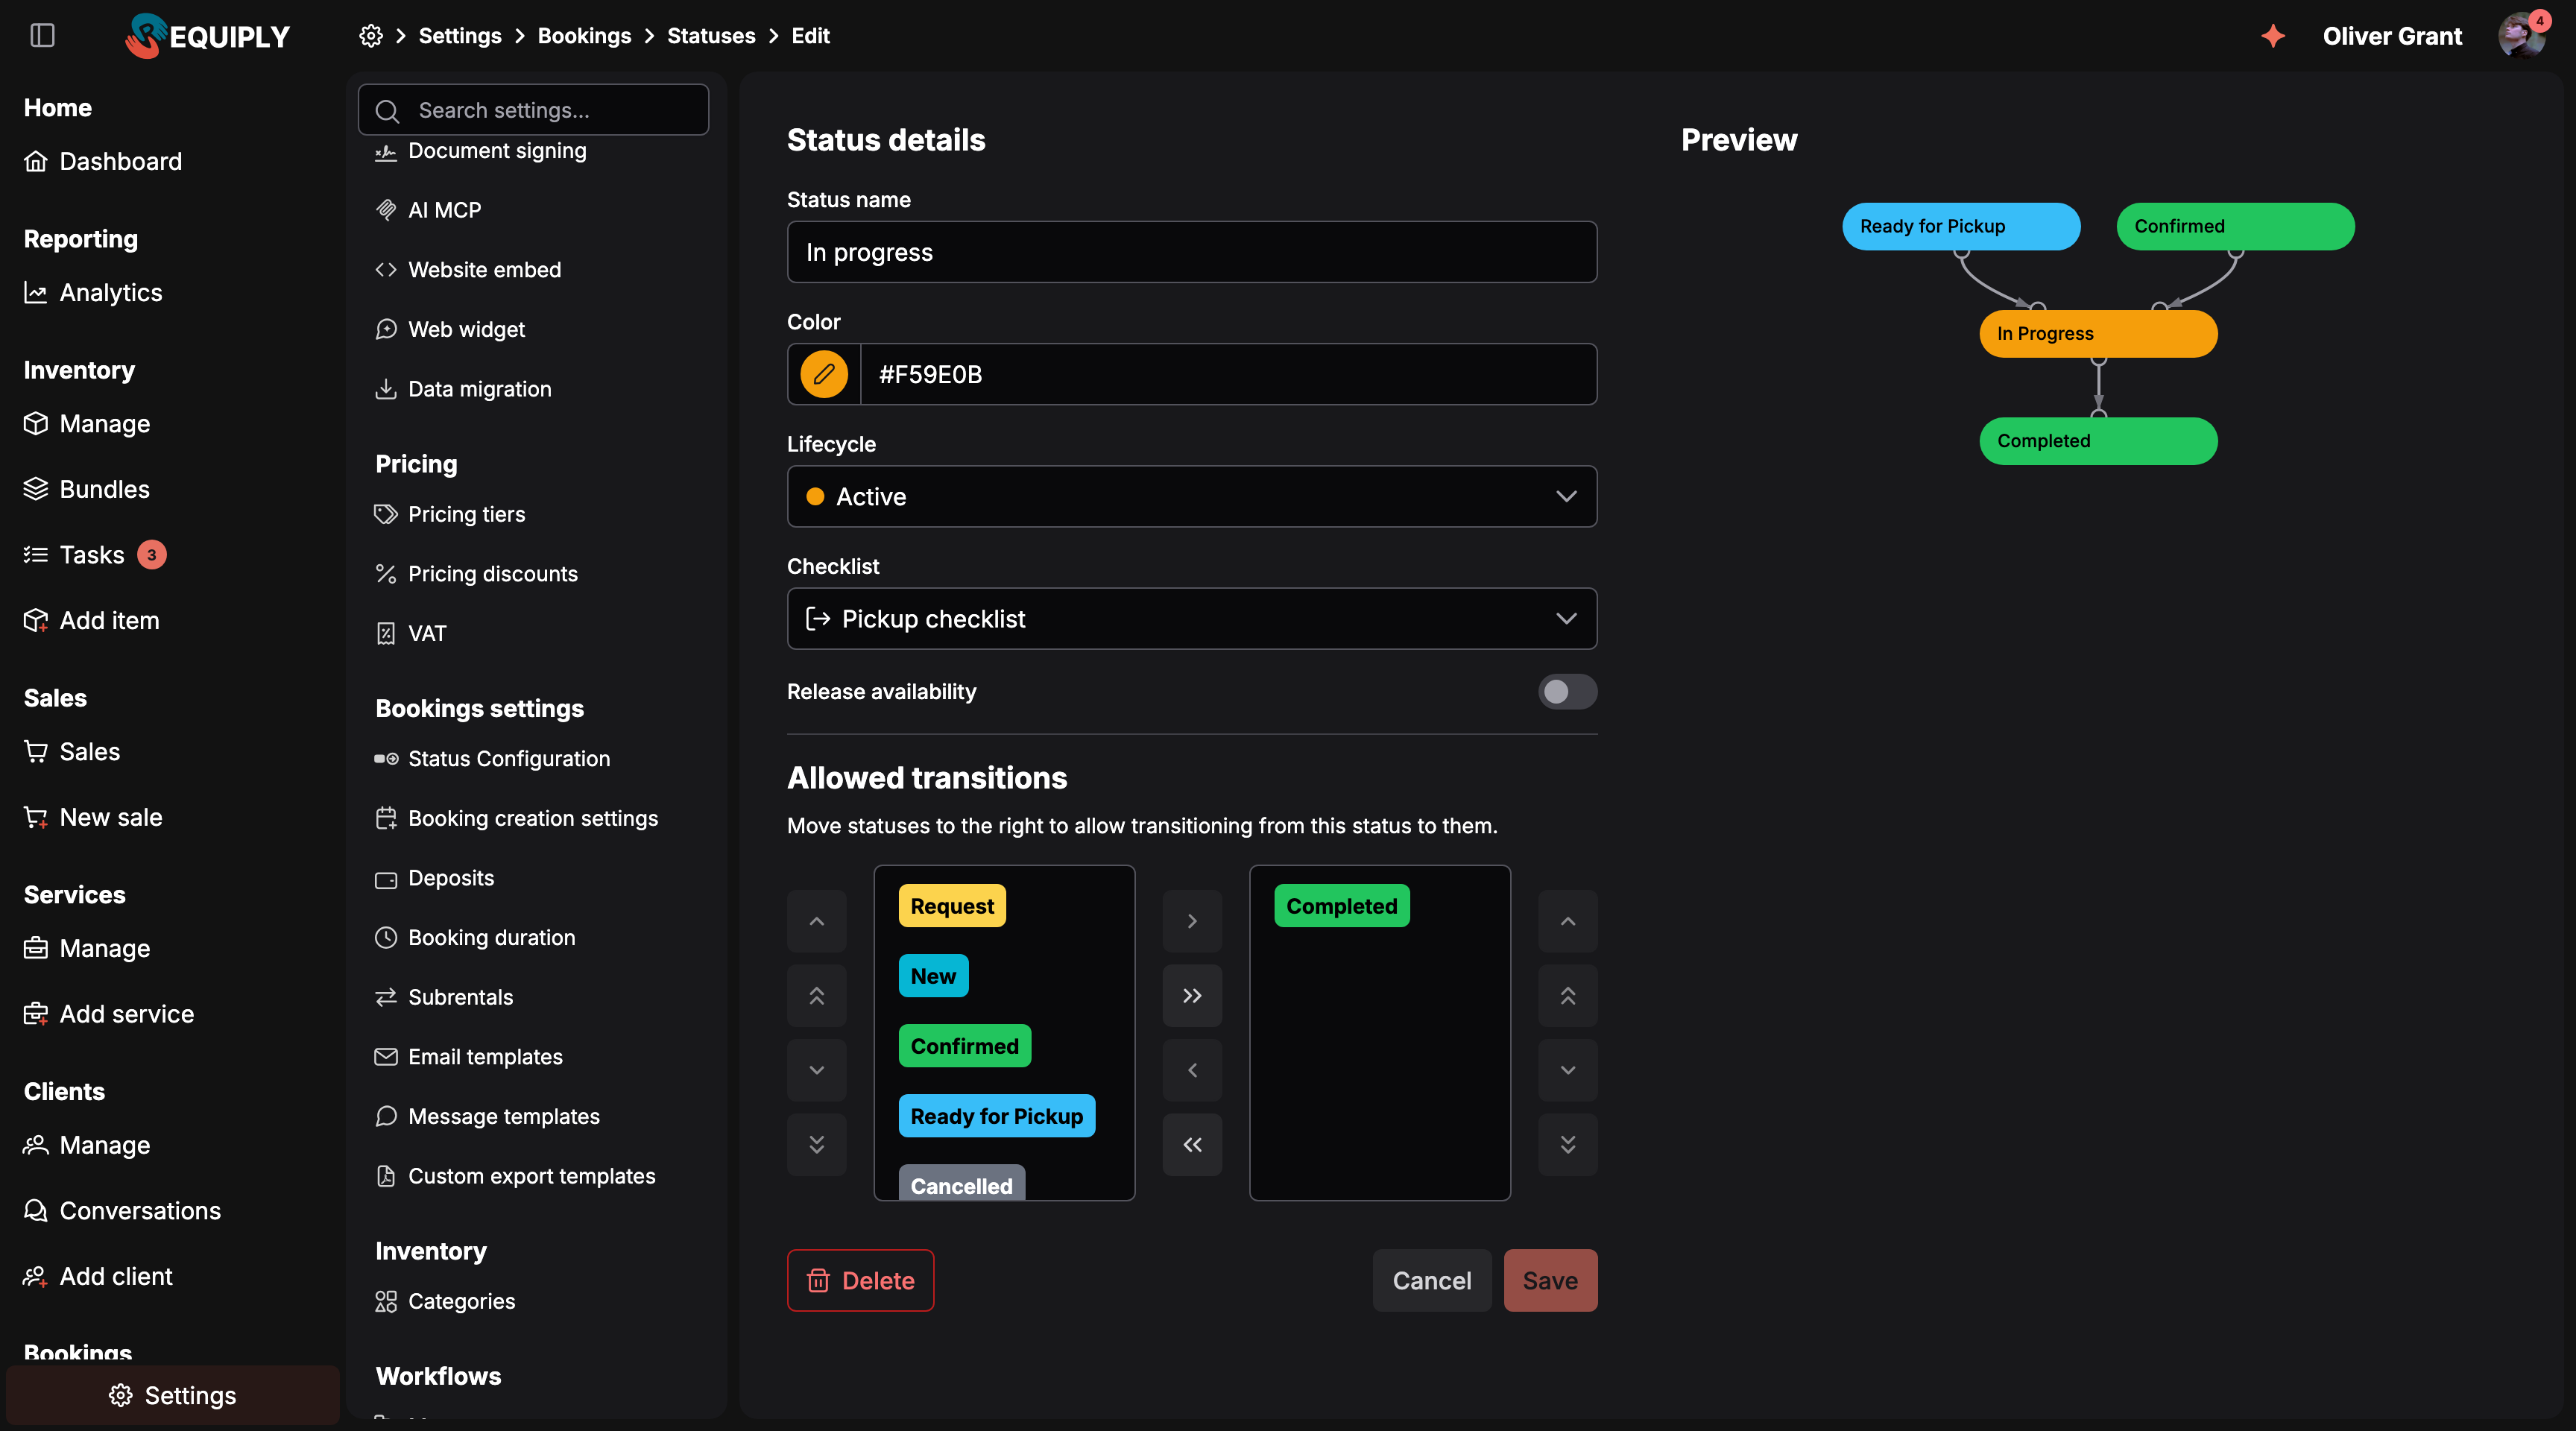
Task: Select the New status chip
Action: point(933,976)
